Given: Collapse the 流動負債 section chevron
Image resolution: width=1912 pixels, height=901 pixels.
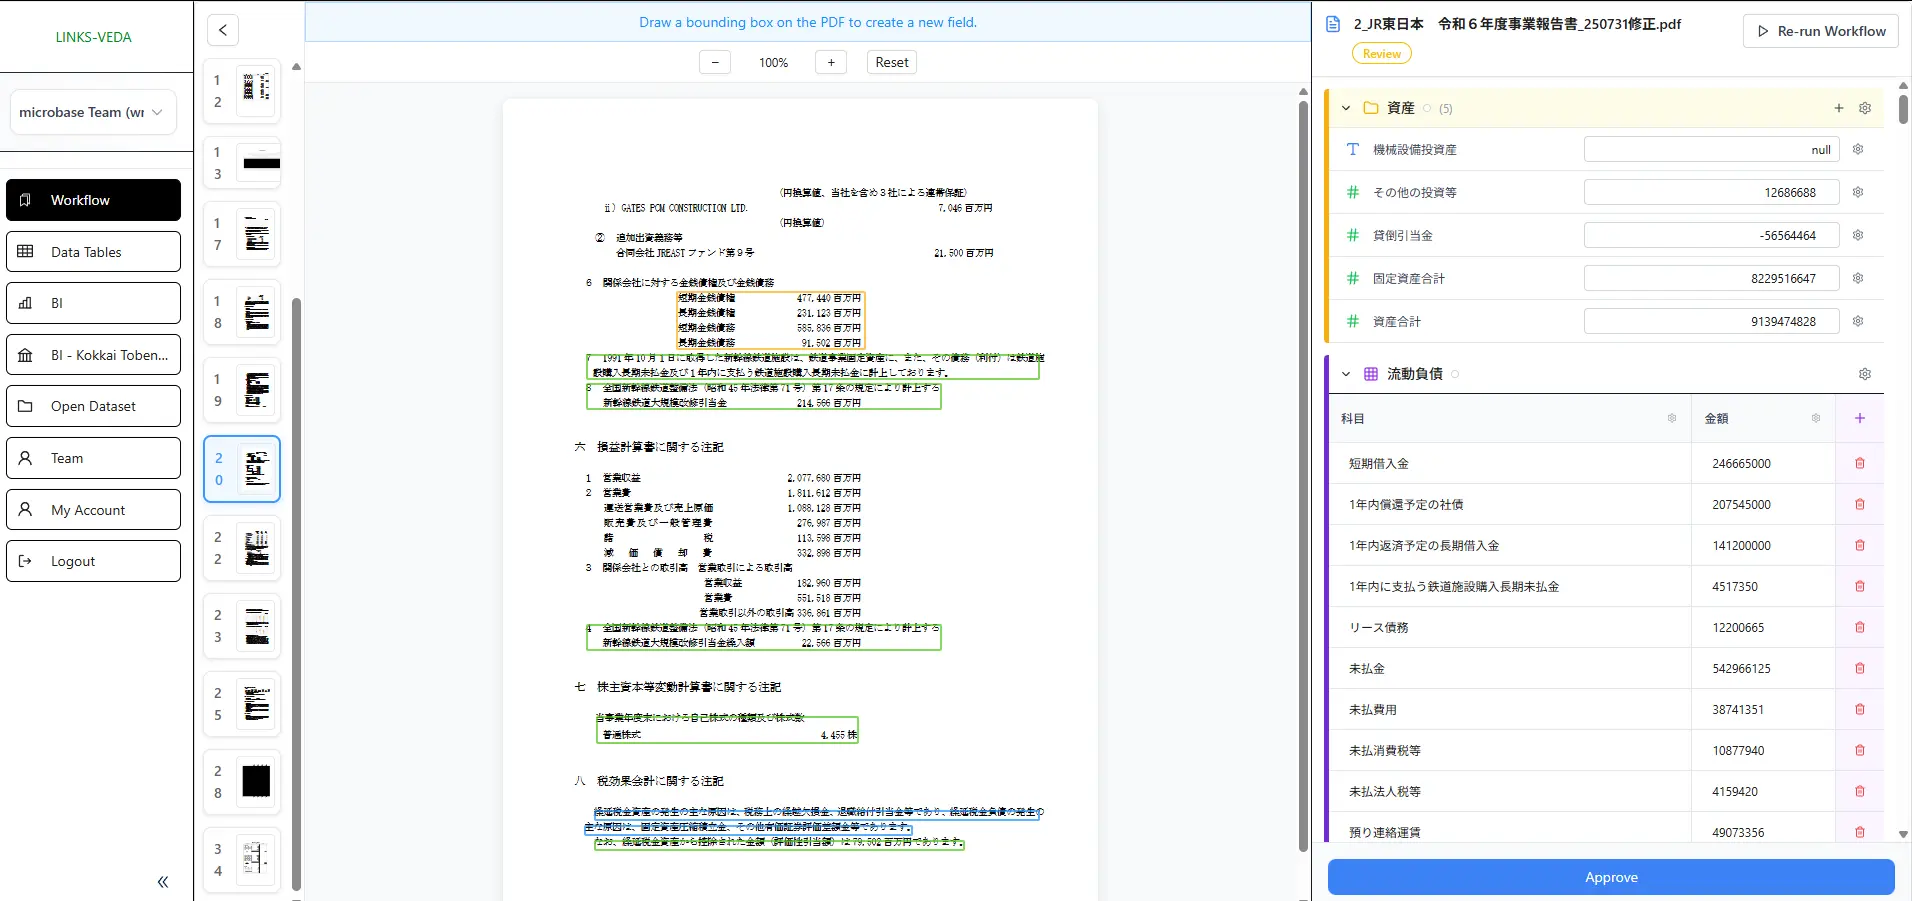Looking at the screenshot, I should [1346, 374].
